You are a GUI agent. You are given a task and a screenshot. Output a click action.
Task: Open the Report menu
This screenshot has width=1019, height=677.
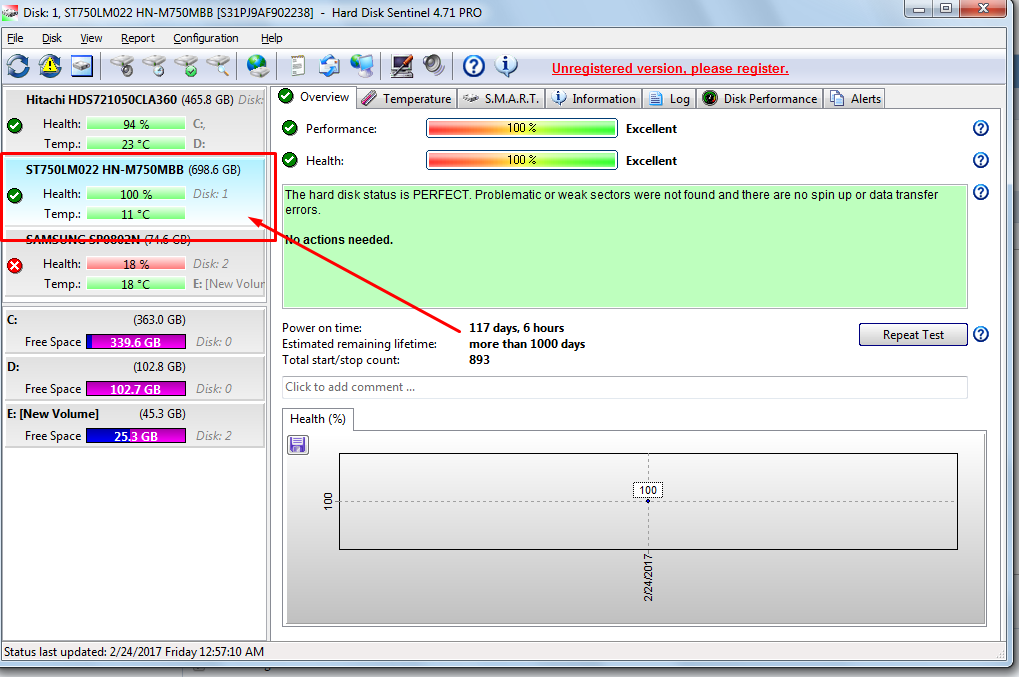point(138,38)
